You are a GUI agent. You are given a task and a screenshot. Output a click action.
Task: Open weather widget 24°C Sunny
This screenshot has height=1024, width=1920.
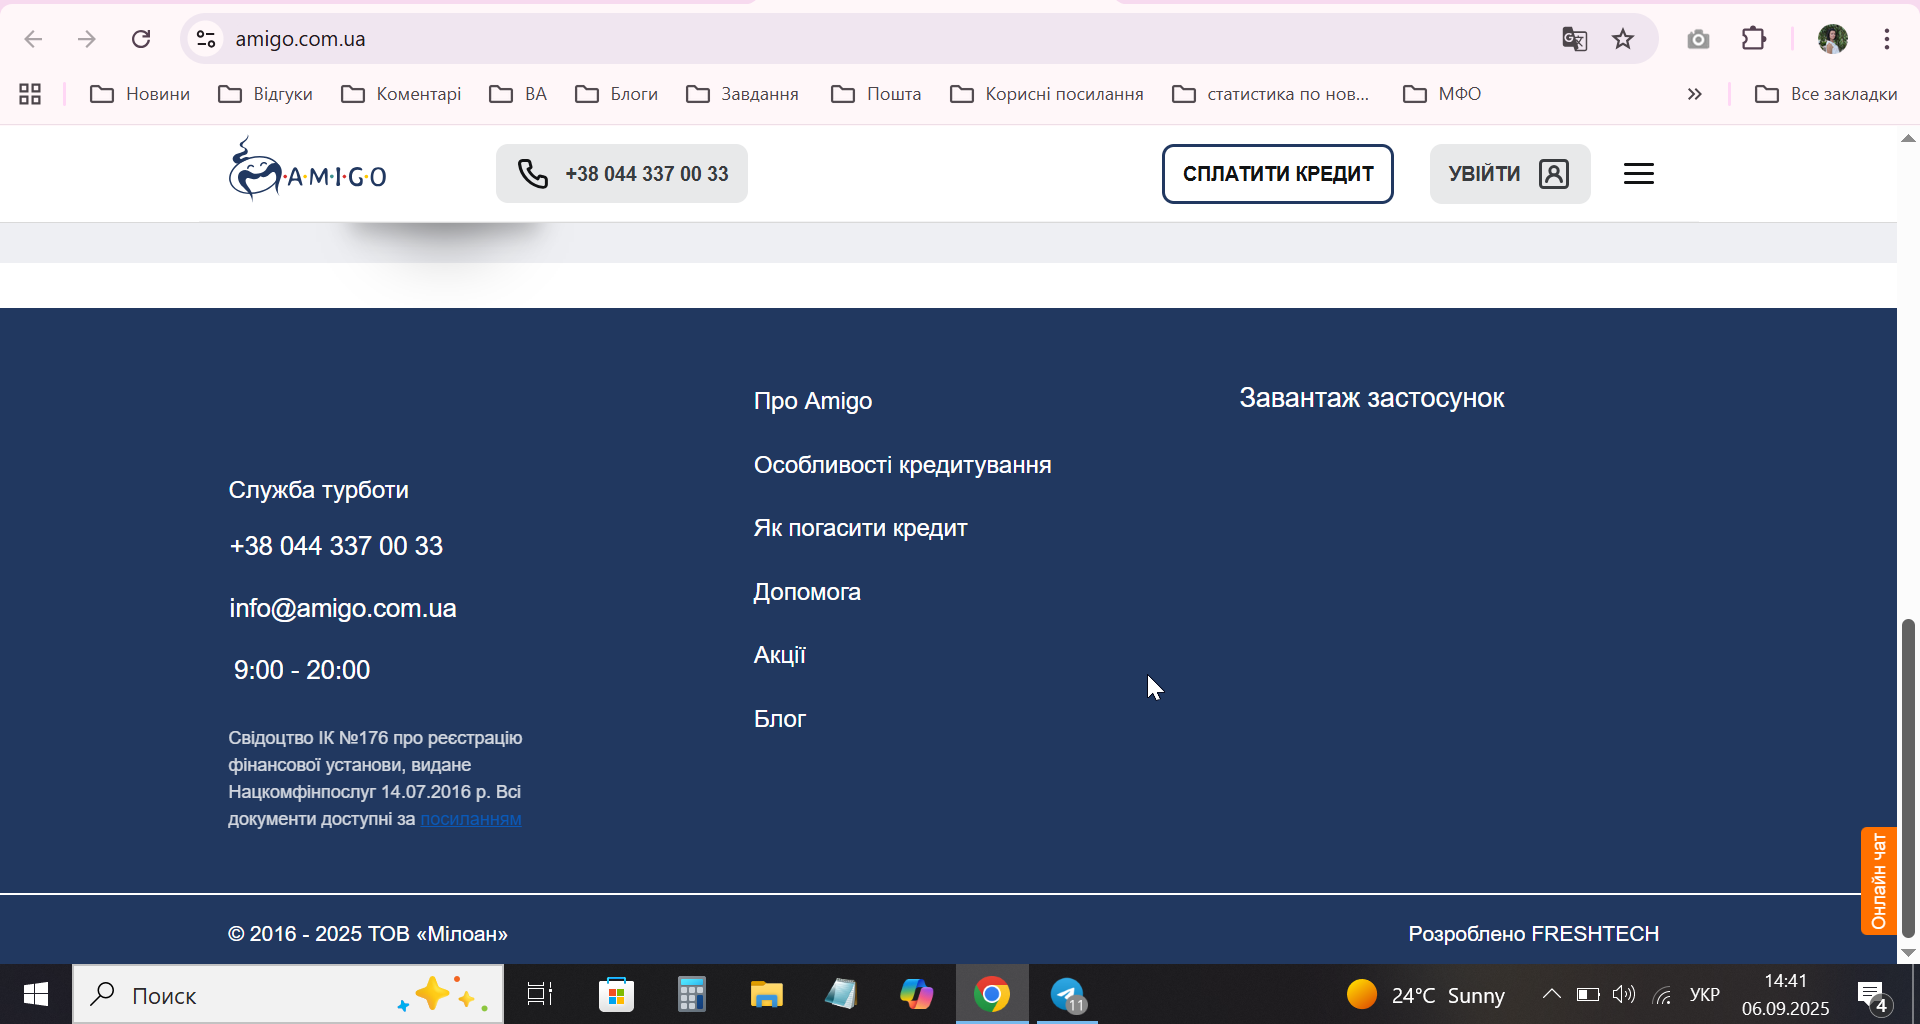[1426, 995]
